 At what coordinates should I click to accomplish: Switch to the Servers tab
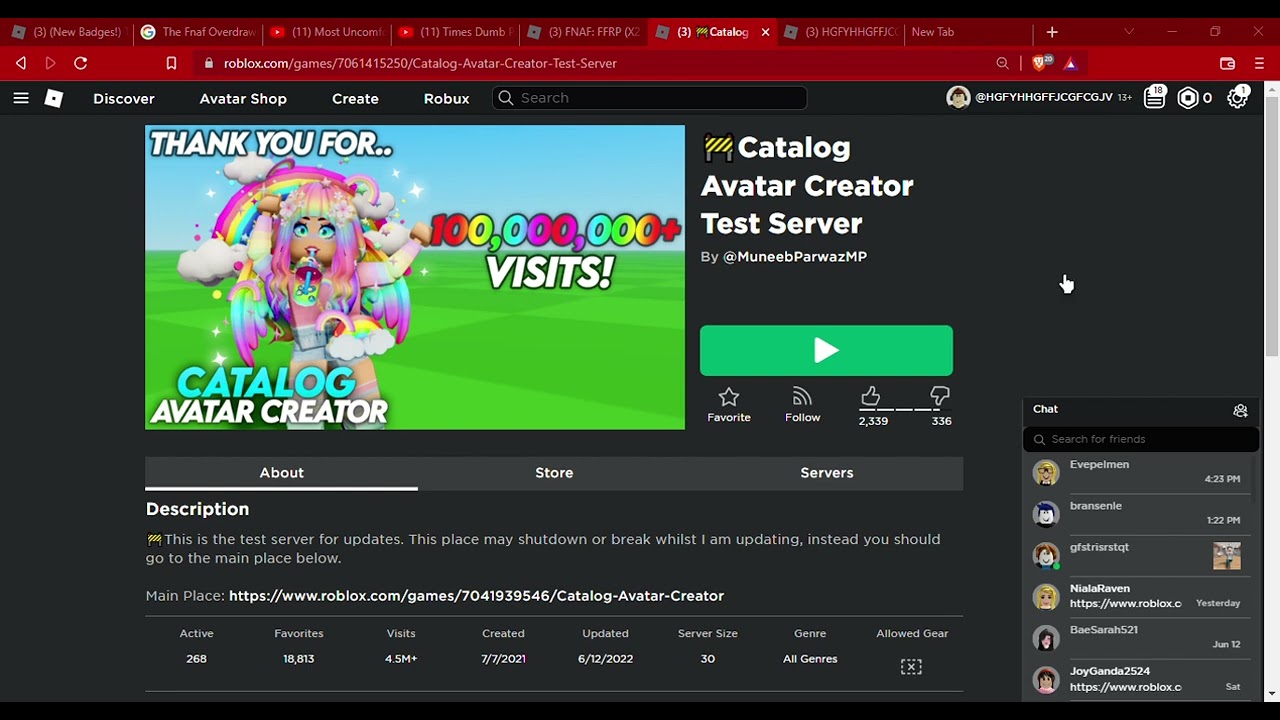827,473
